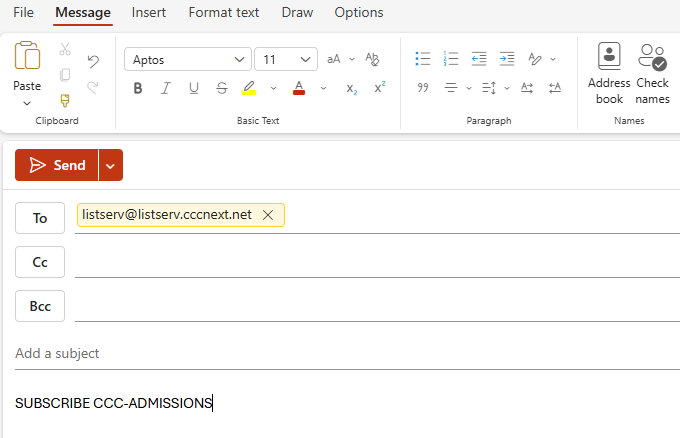This screenshot has height=438, width=680.
Task: Click the SUBSCRIBE CCC-ADMISSIONS body text
Action: (x=114, y=403)
